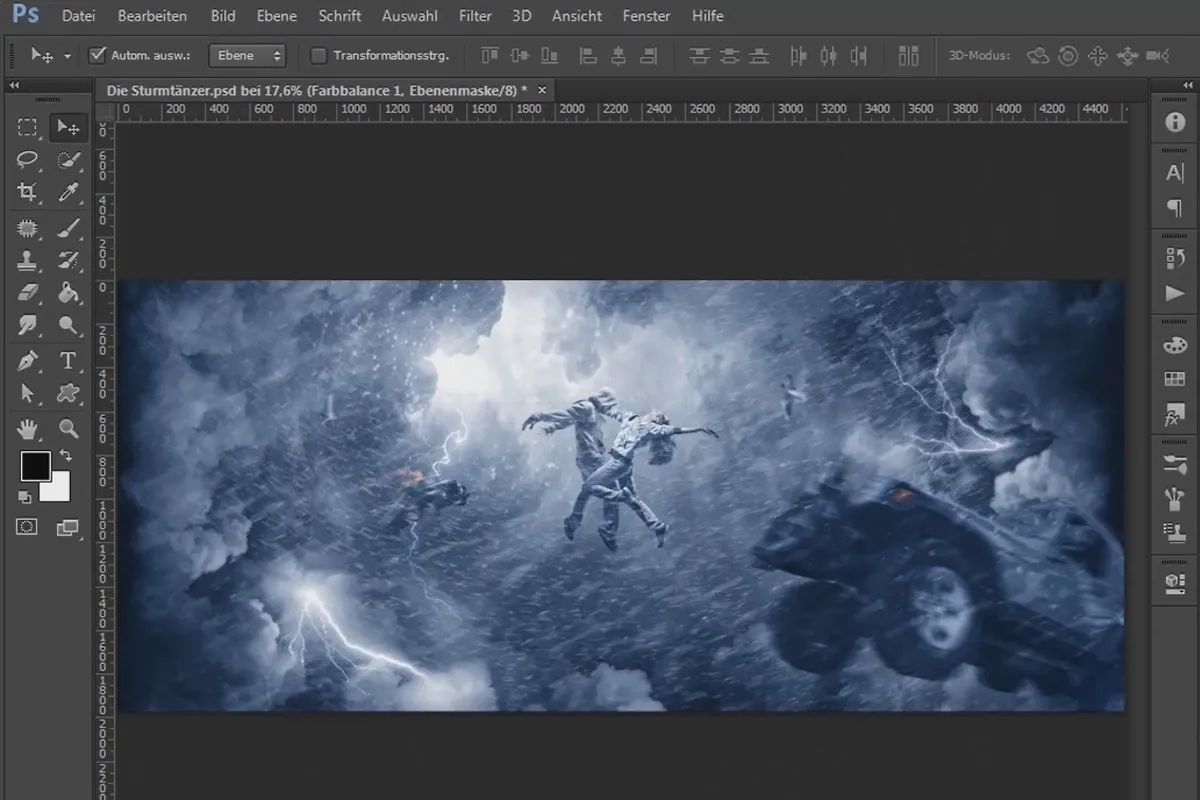The height and width of the screenshot is (800, 1200).
Task: Open the Move tool preset picker arrow
Action: click(x=67, y=56)
